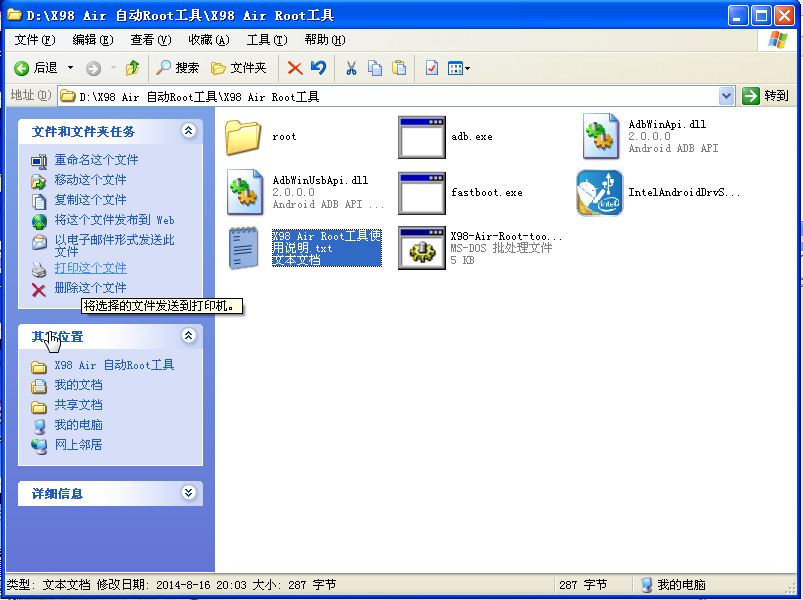Click the Back (后退) toolbar button
Image resolution: width=803 pixels, height=600 pixels.
click(35, 68)
